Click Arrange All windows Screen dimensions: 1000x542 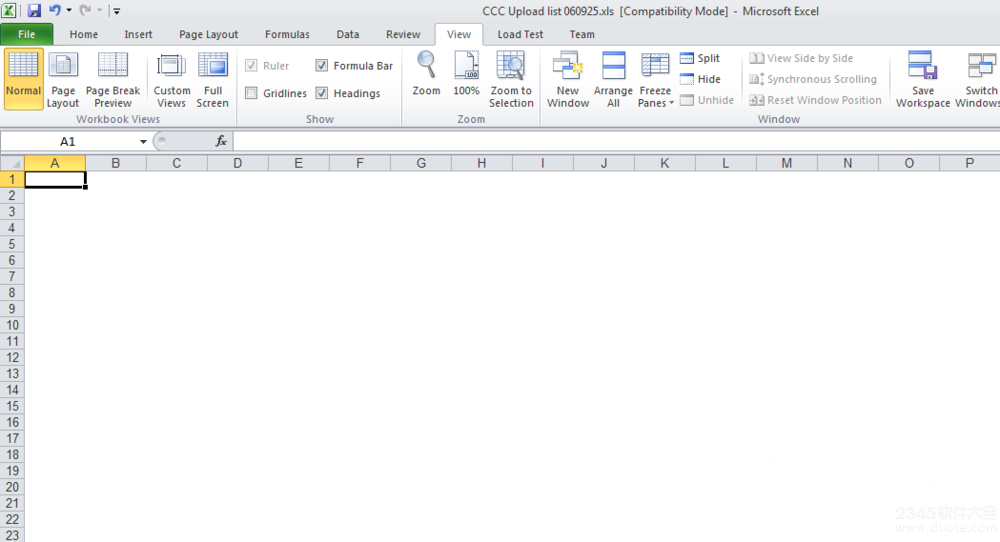click(613, 79)
